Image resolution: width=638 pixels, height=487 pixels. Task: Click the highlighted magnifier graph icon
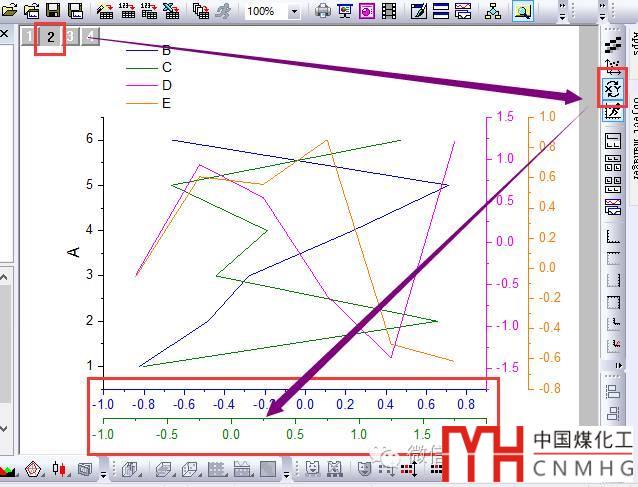[522, 11]
